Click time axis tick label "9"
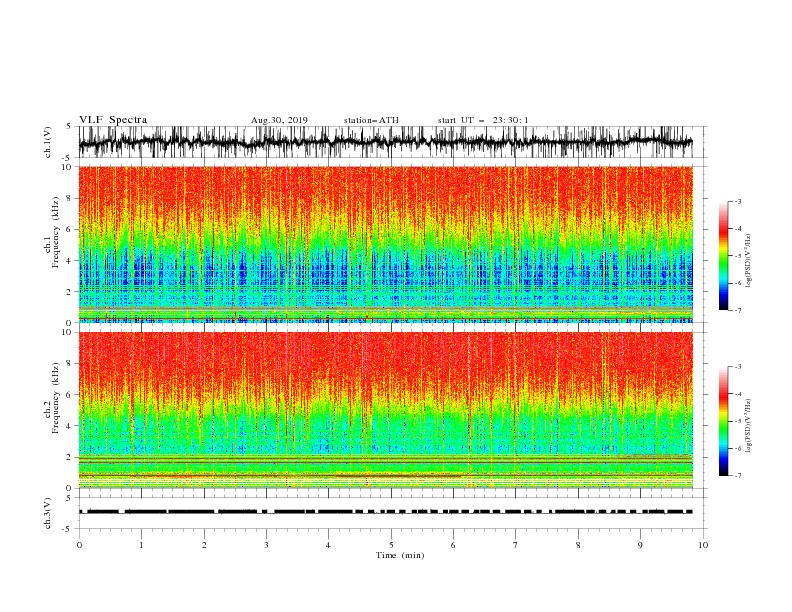This screenshot has width=792, height=612. pos(640,545)
